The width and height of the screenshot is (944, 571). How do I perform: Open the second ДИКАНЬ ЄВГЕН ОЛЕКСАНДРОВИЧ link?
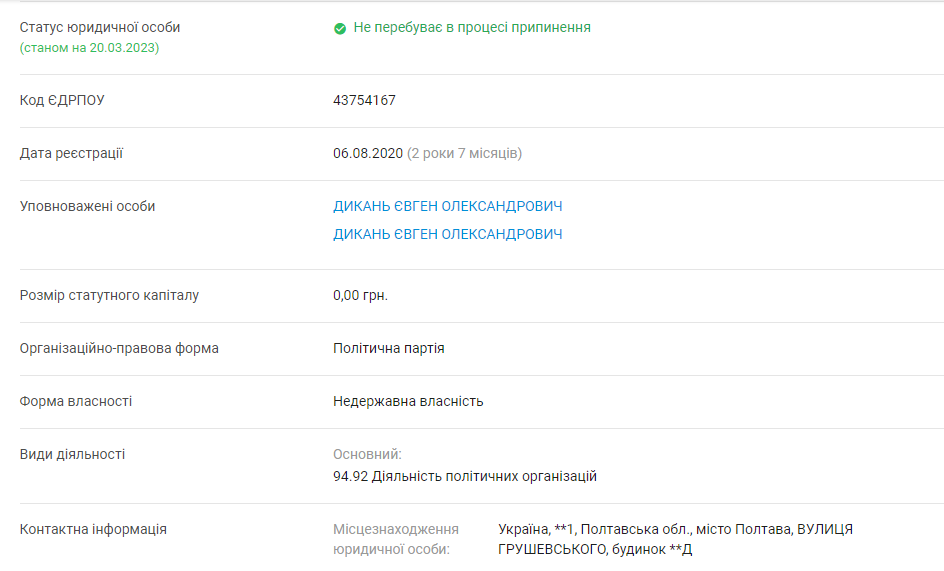(x=447, y=234)
